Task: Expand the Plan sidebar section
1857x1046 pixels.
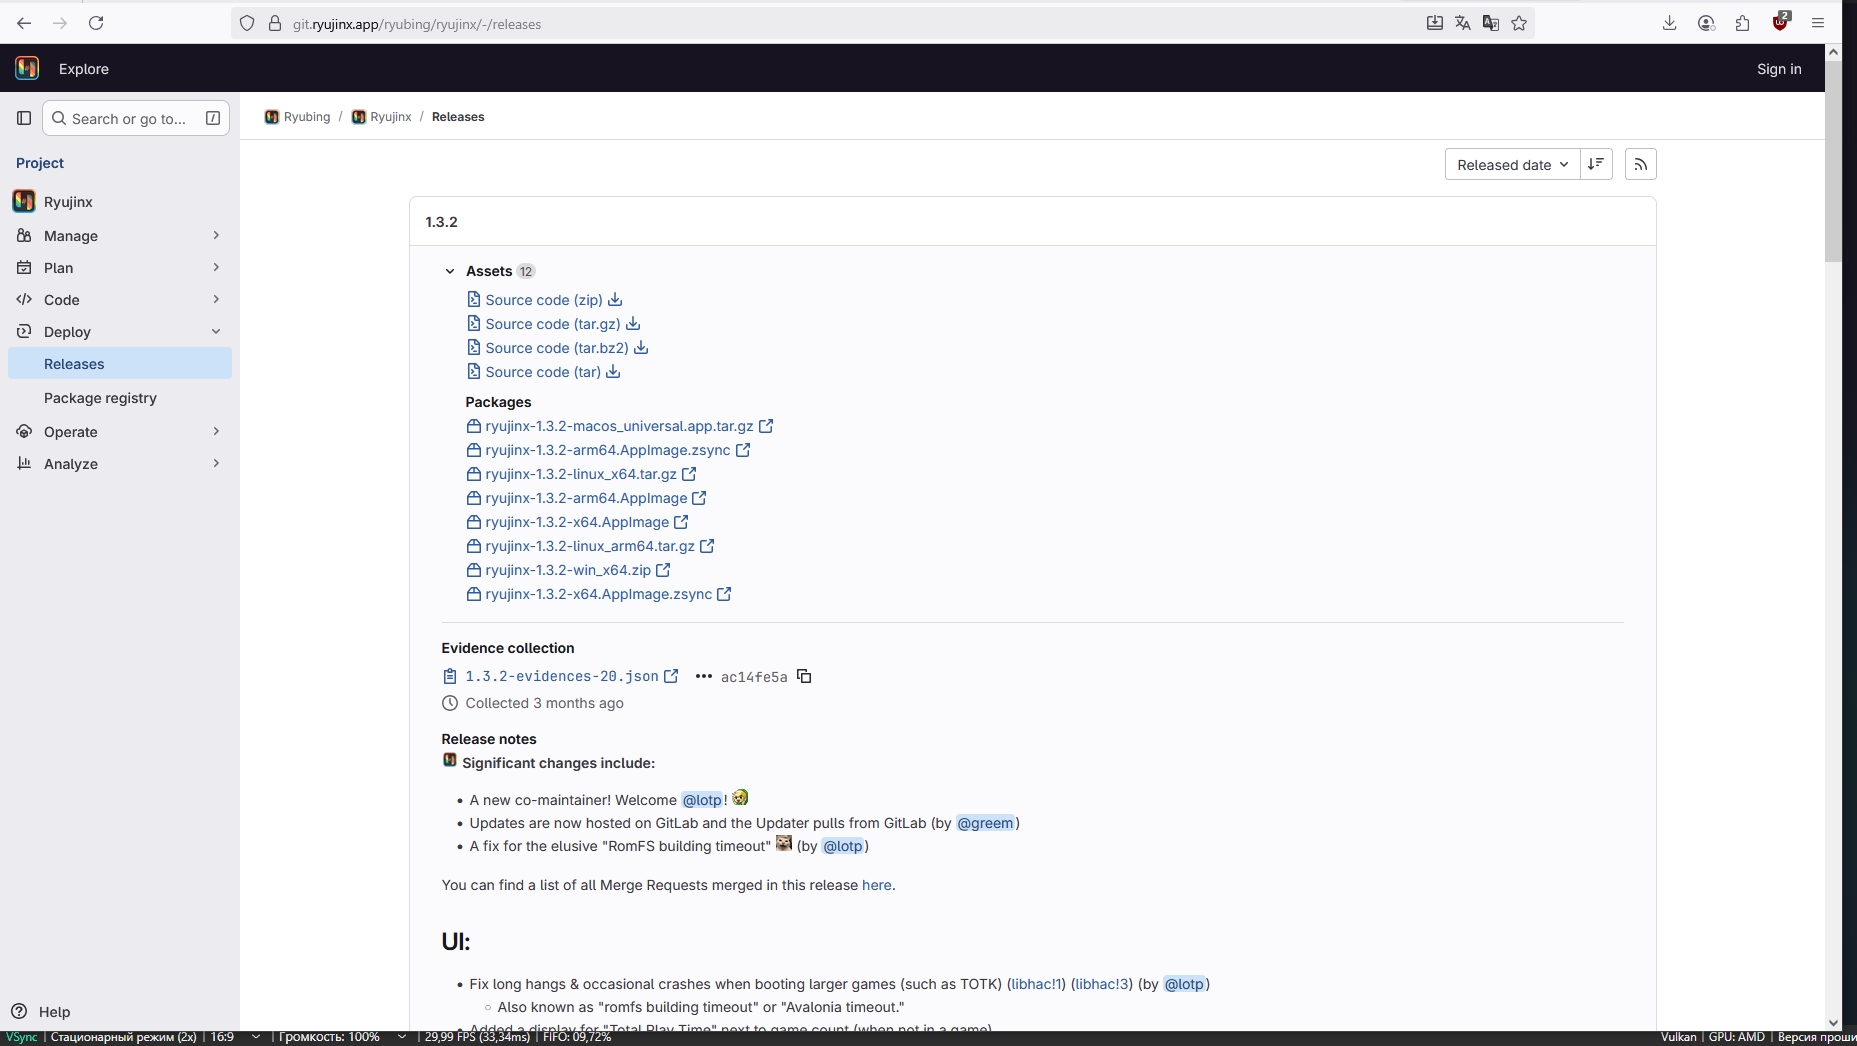Action: tap(120, 268)
